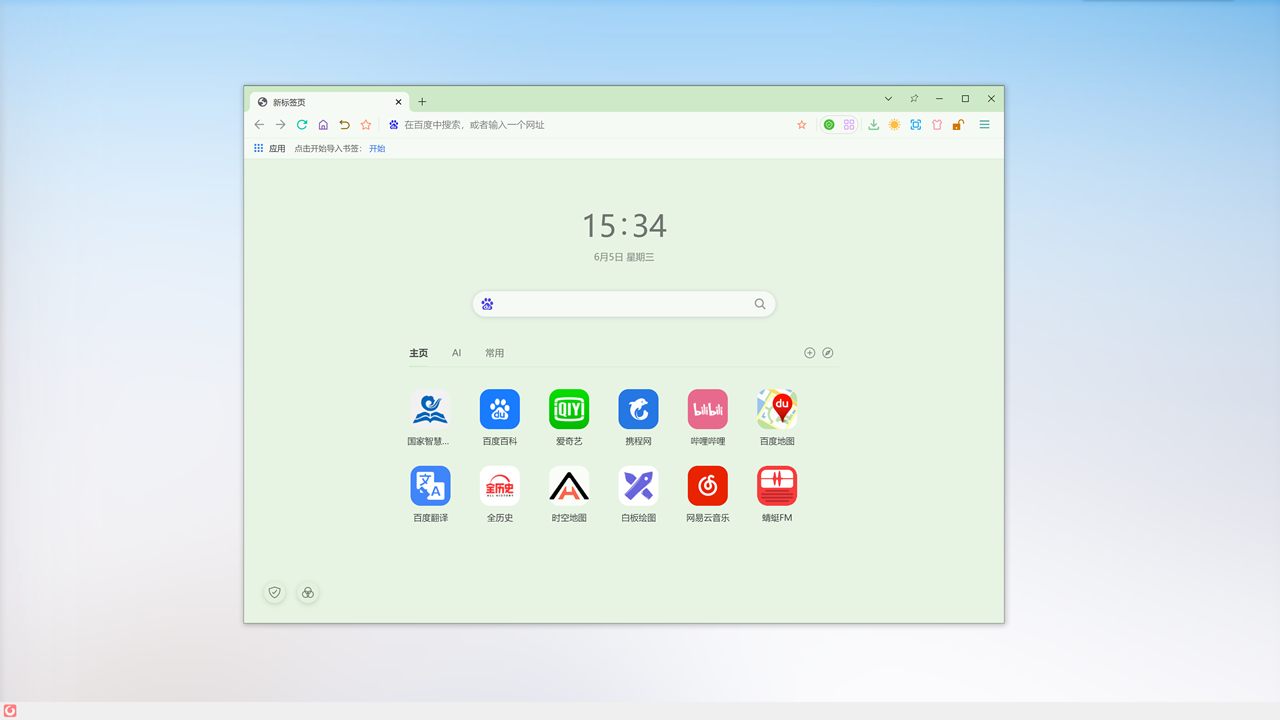1280x720 pixels.
Task: Click the color-filter icon at bottom left
Action: (308, 592)
